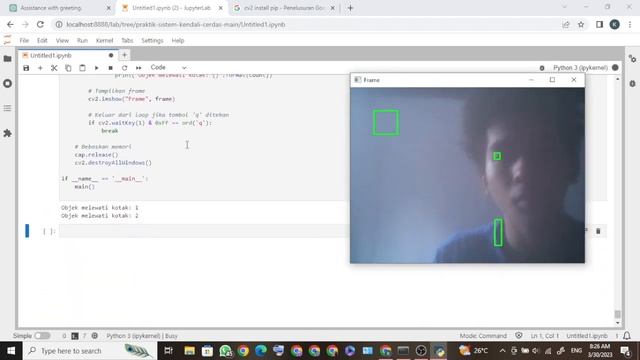Open the File Browser sidebar folder icon

point(7,59)
